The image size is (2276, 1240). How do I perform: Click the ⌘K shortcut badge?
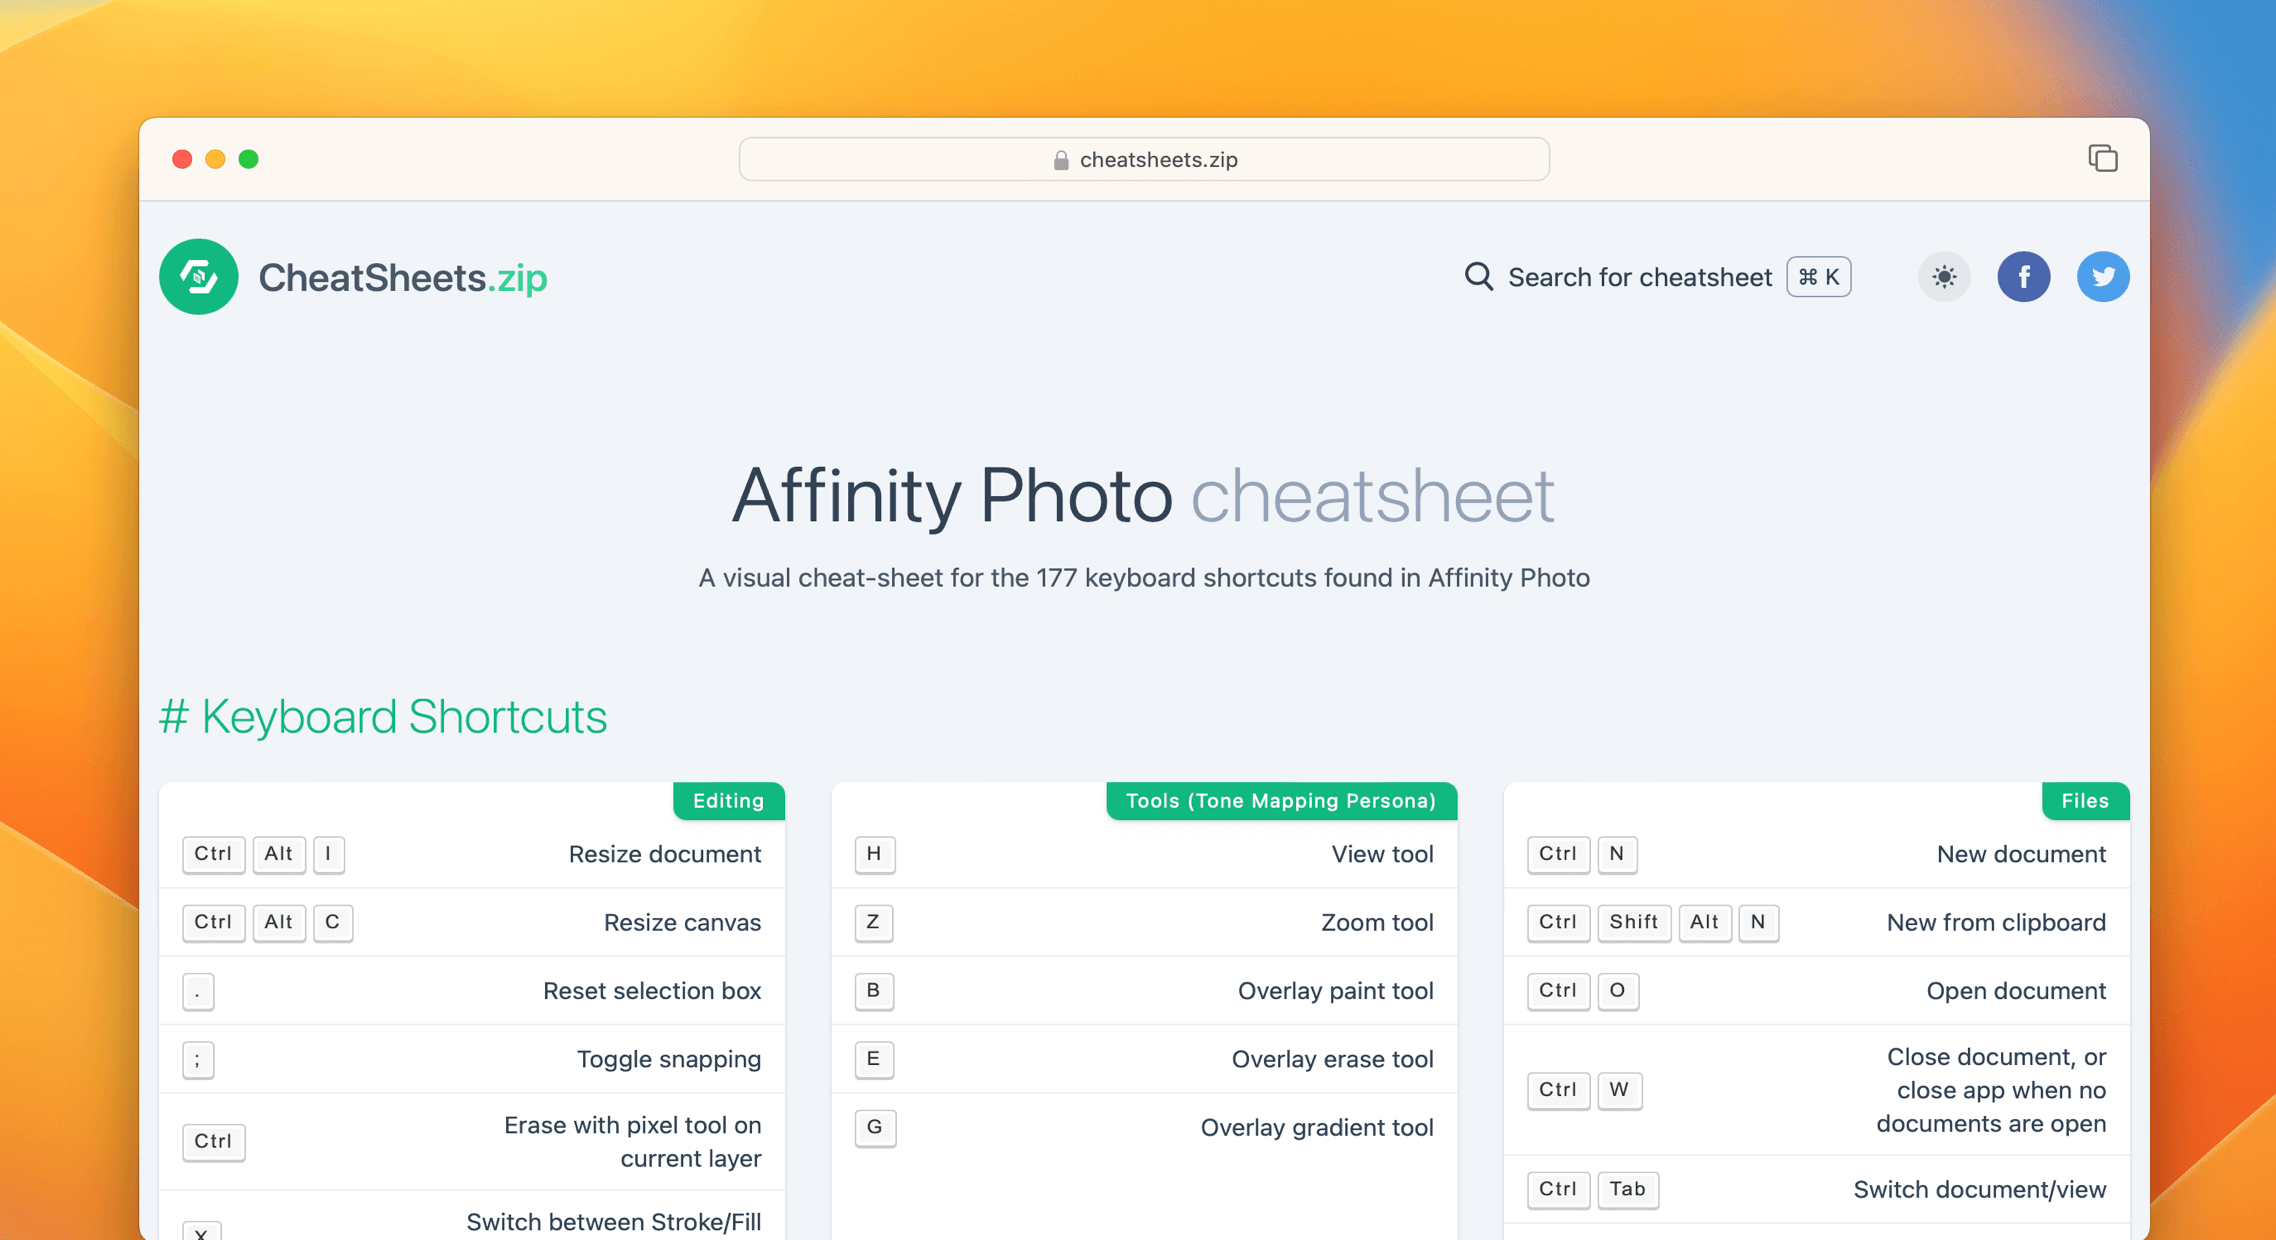coord(1818,277)
